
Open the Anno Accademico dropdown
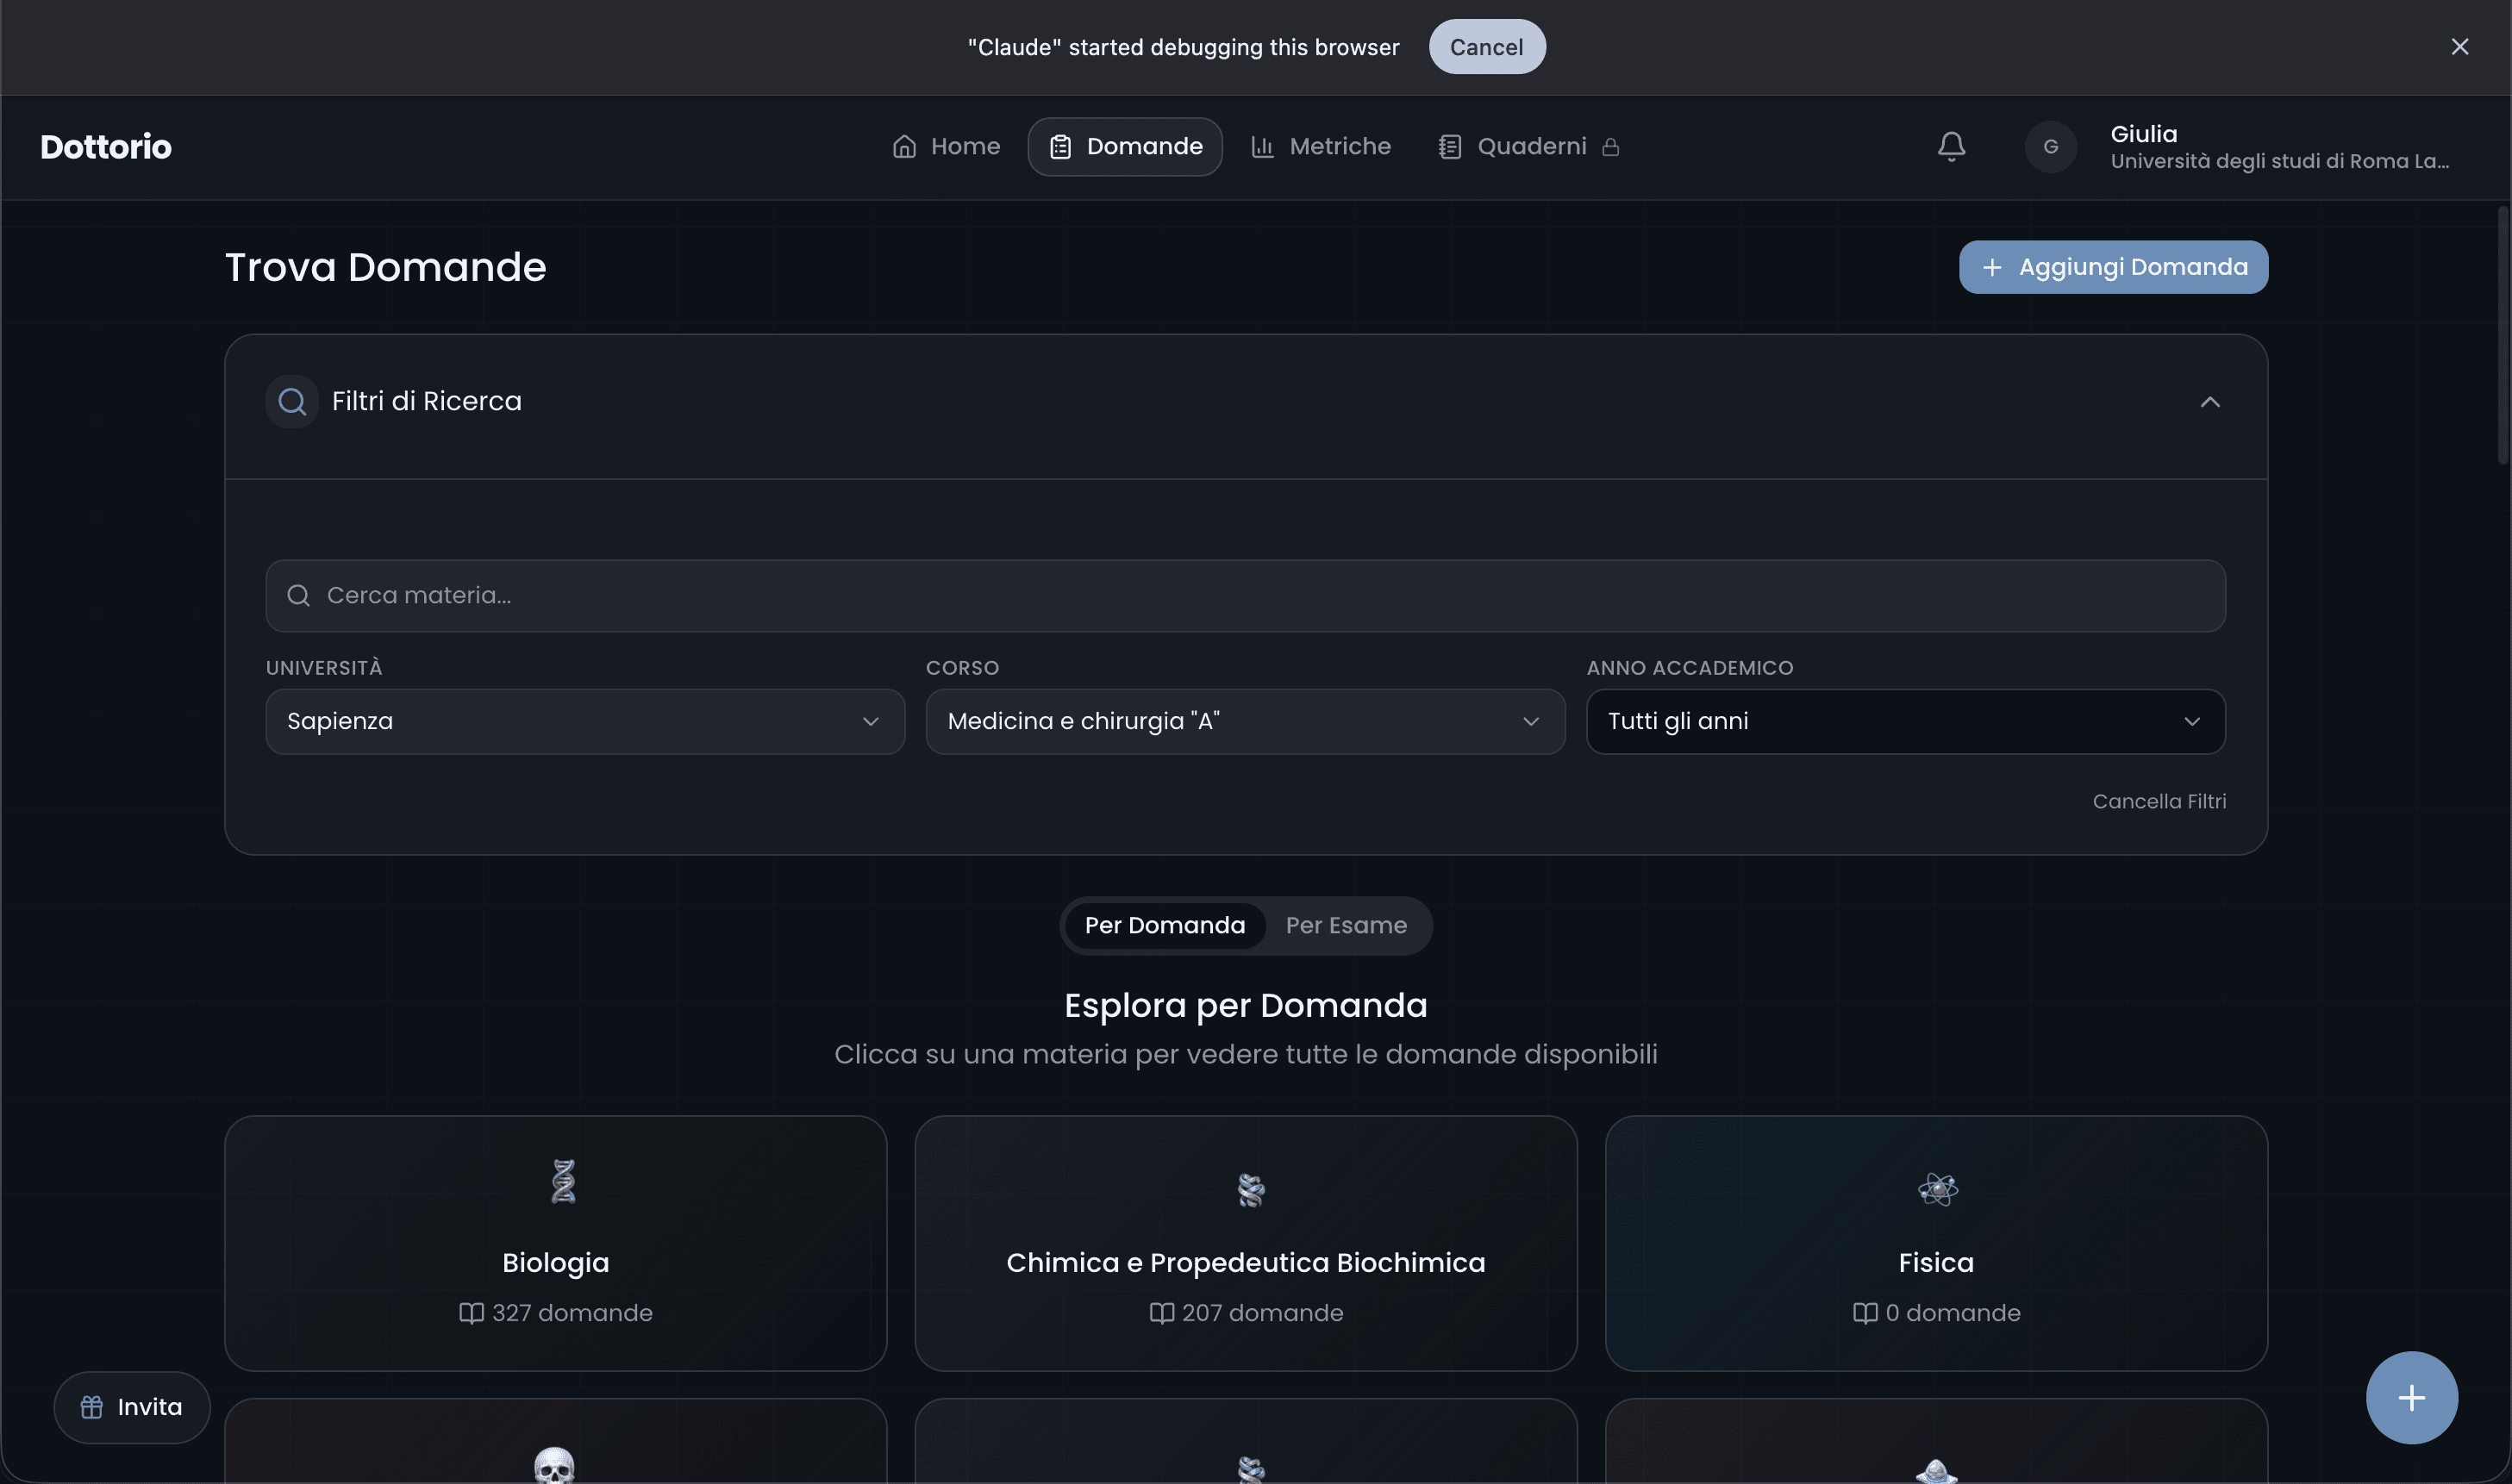[1905, 721]
